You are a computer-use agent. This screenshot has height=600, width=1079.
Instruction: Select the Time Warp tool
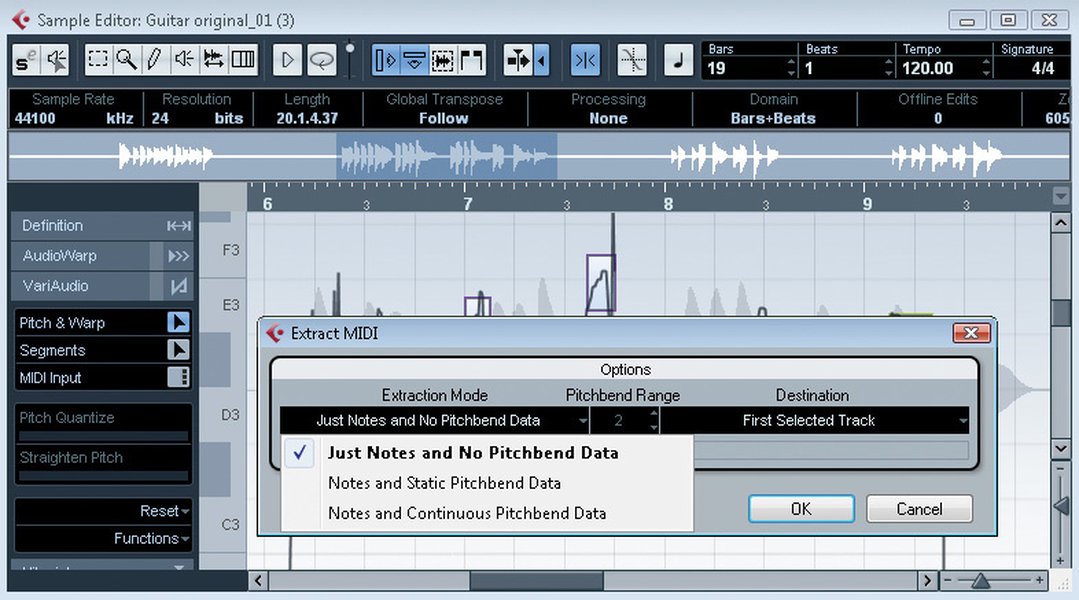(x=213, y=60)
